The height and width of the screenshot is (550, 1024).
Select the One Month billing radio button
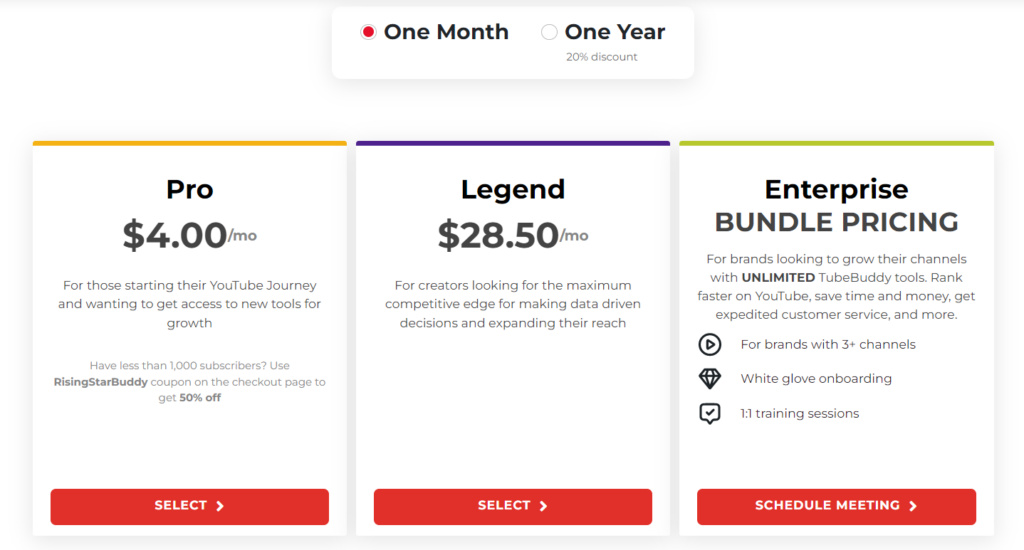pos(368,32)
